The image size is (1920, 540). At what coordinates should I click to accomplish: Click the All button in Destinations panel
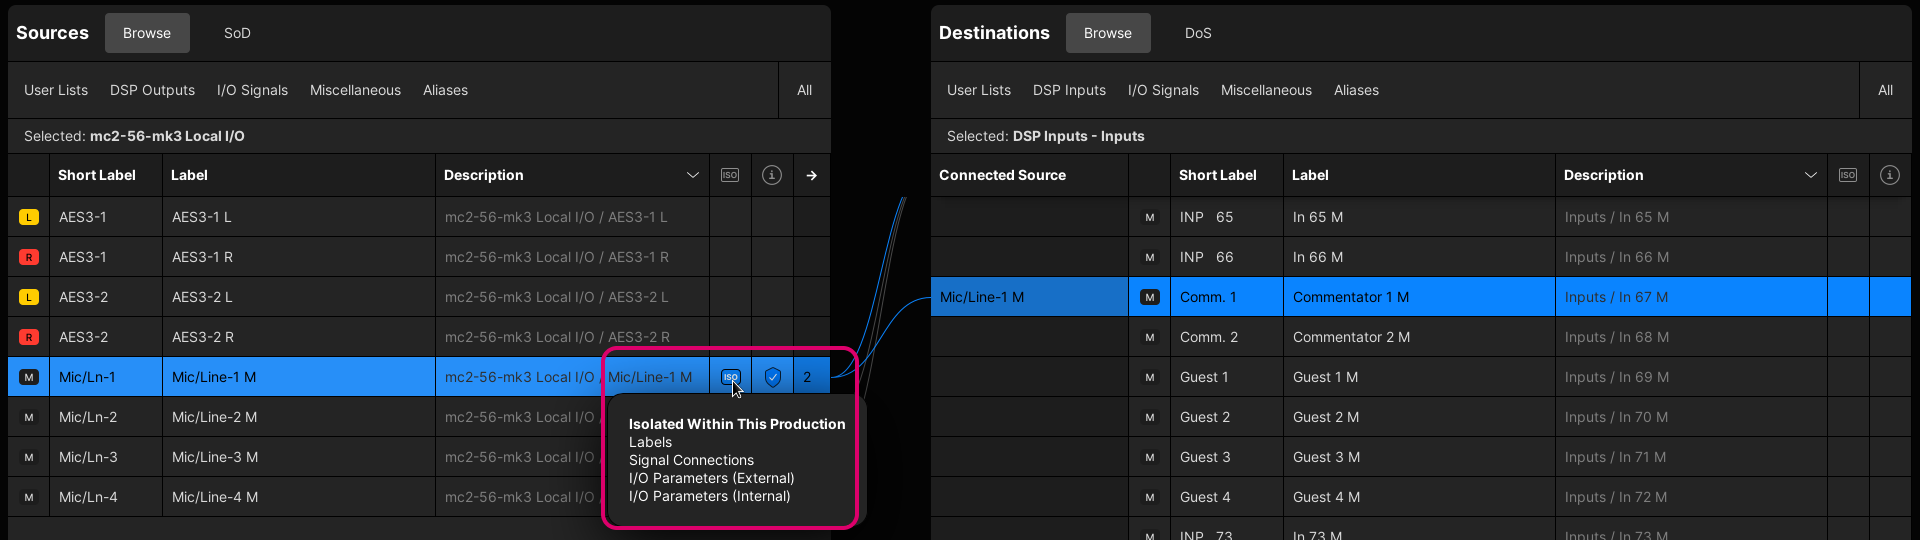click(x=1885, y=90)
